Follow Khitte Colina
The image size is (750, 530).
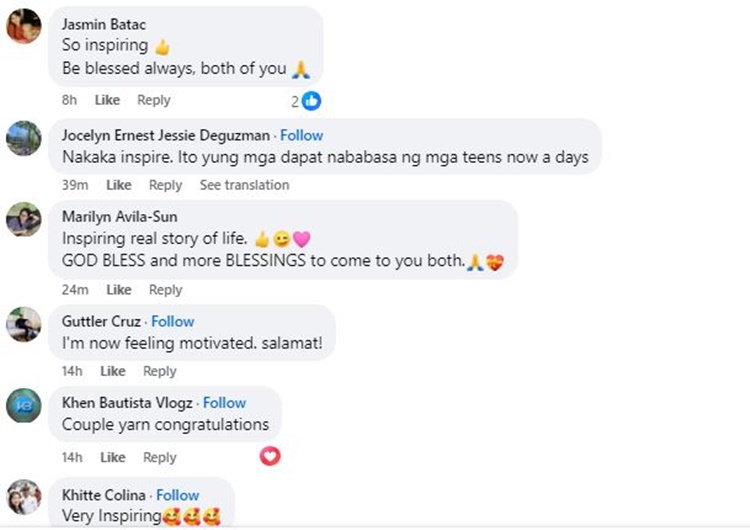[x=177, y=495]
